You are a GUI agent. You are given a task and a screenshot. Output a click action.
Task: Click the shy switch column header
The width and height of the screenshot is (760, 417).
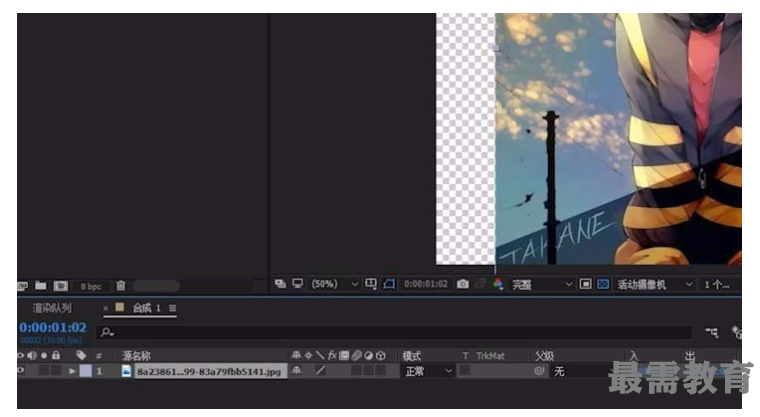296,355
